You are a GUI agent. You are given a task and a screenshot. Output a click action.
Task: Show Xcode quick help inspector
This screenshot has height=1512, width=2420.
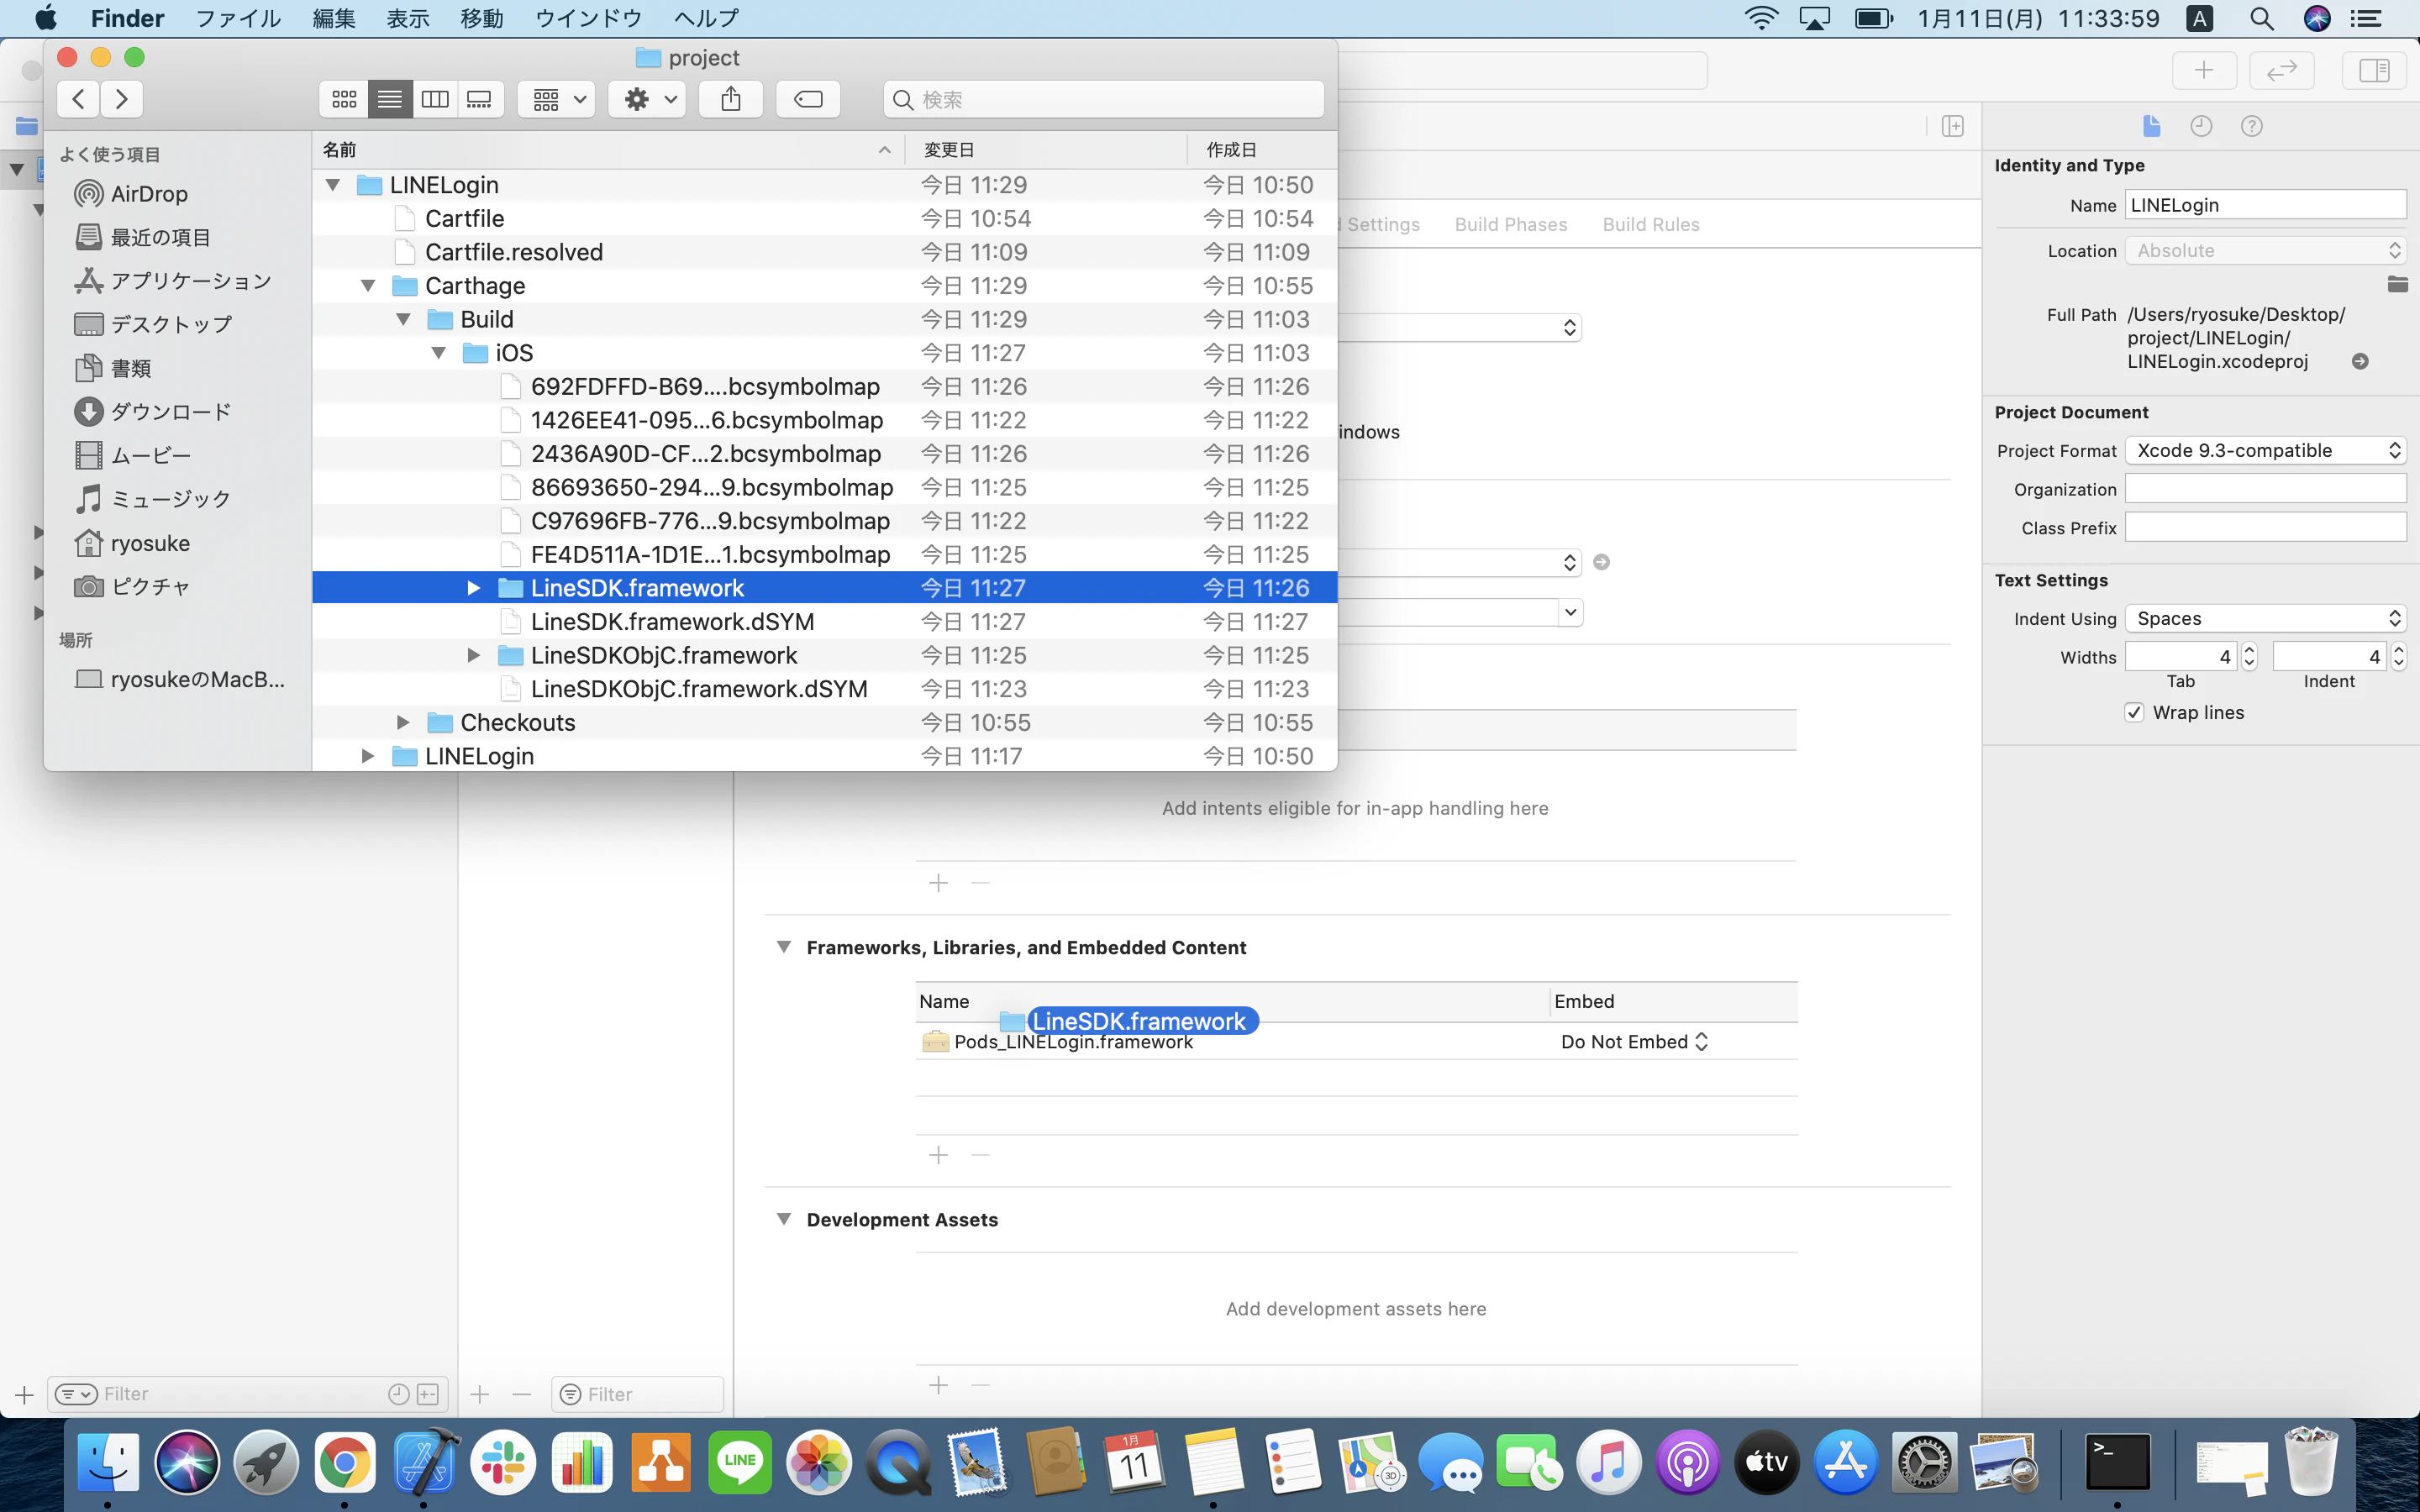point(2252,126)
